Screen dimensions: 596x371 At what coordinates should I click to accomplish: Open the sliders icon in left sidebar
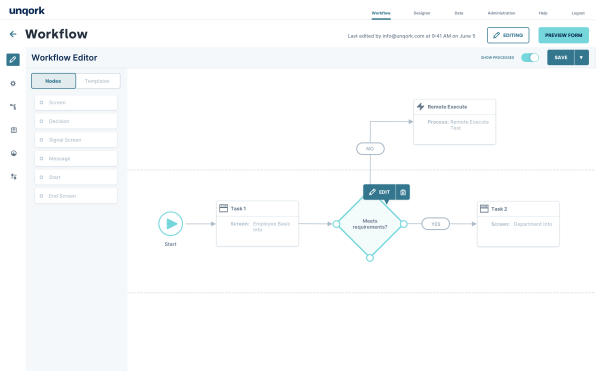14,176
